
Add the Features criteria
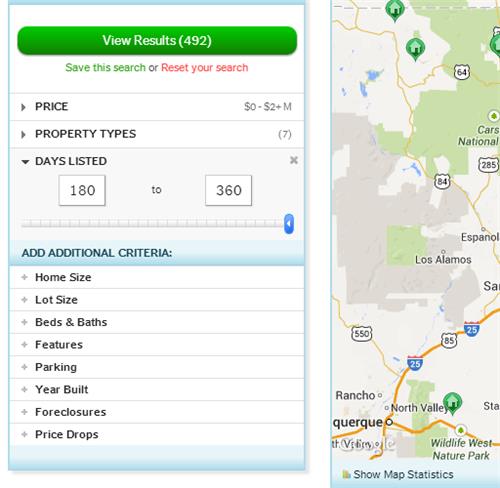coord(157,345)
